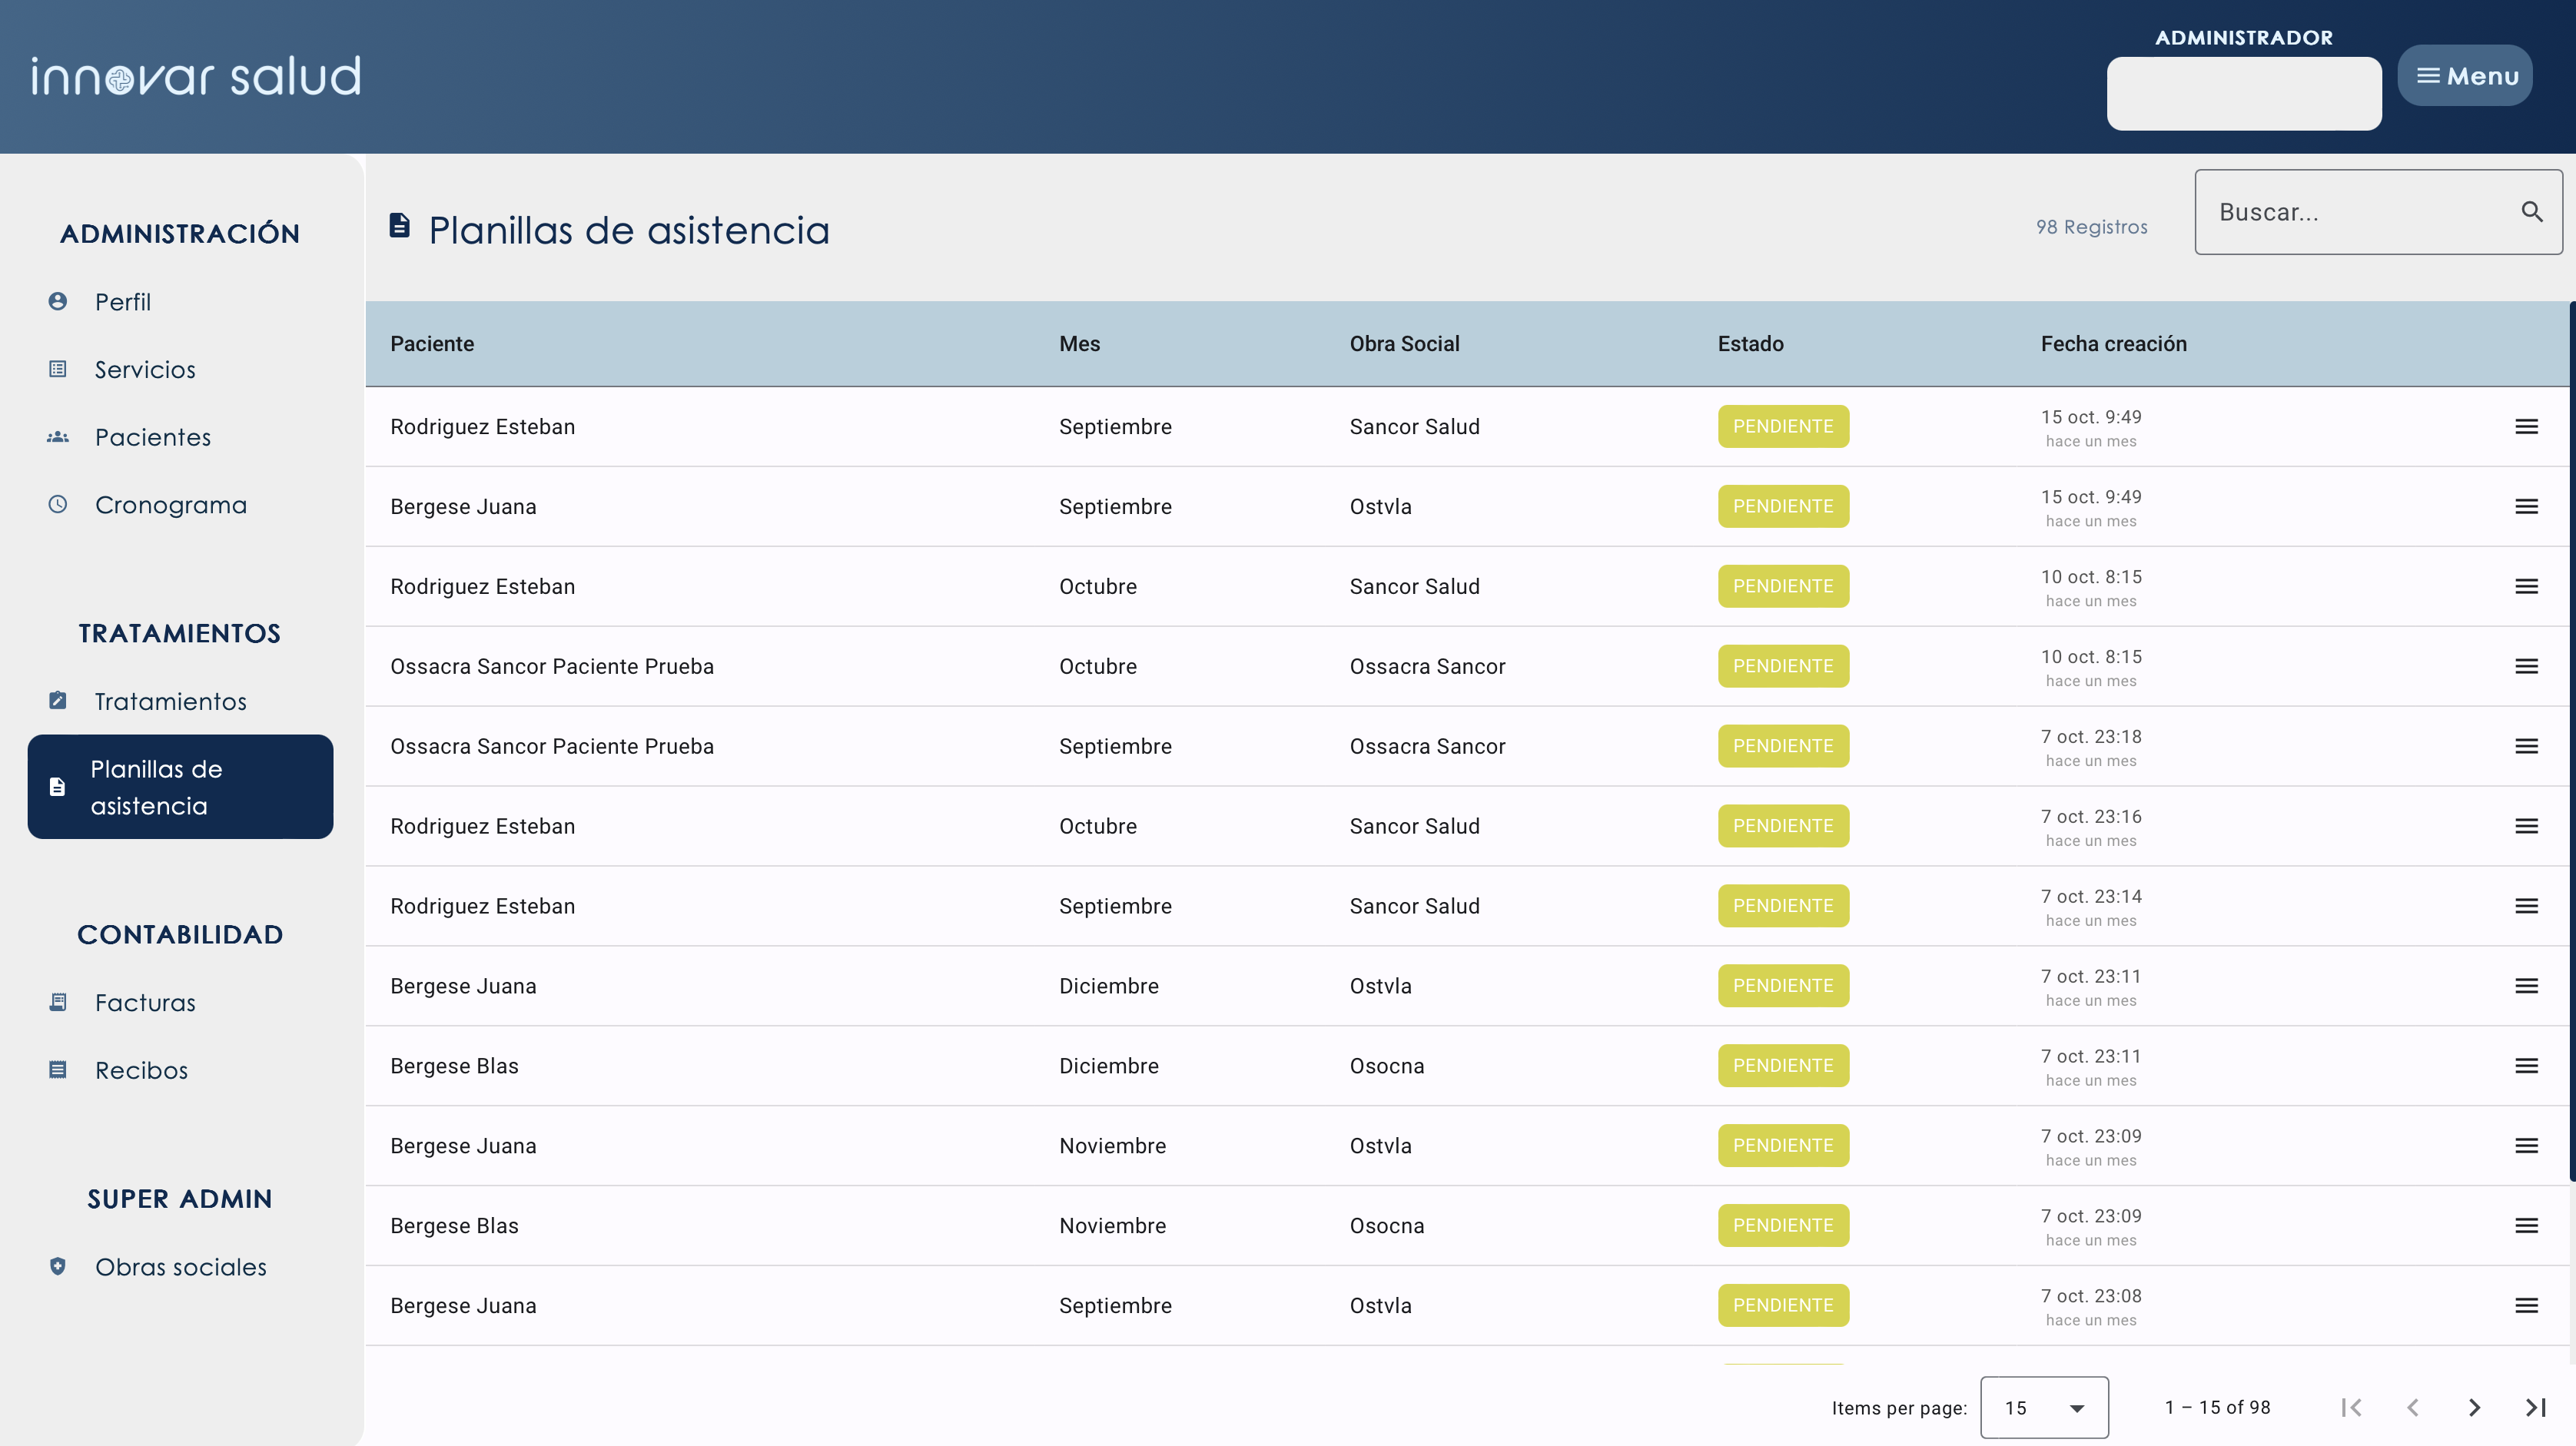Image resolution: width=2576 pixels, height=1446 pixels.
Task: Sort by Mes column header
Action: [1079, 344]
